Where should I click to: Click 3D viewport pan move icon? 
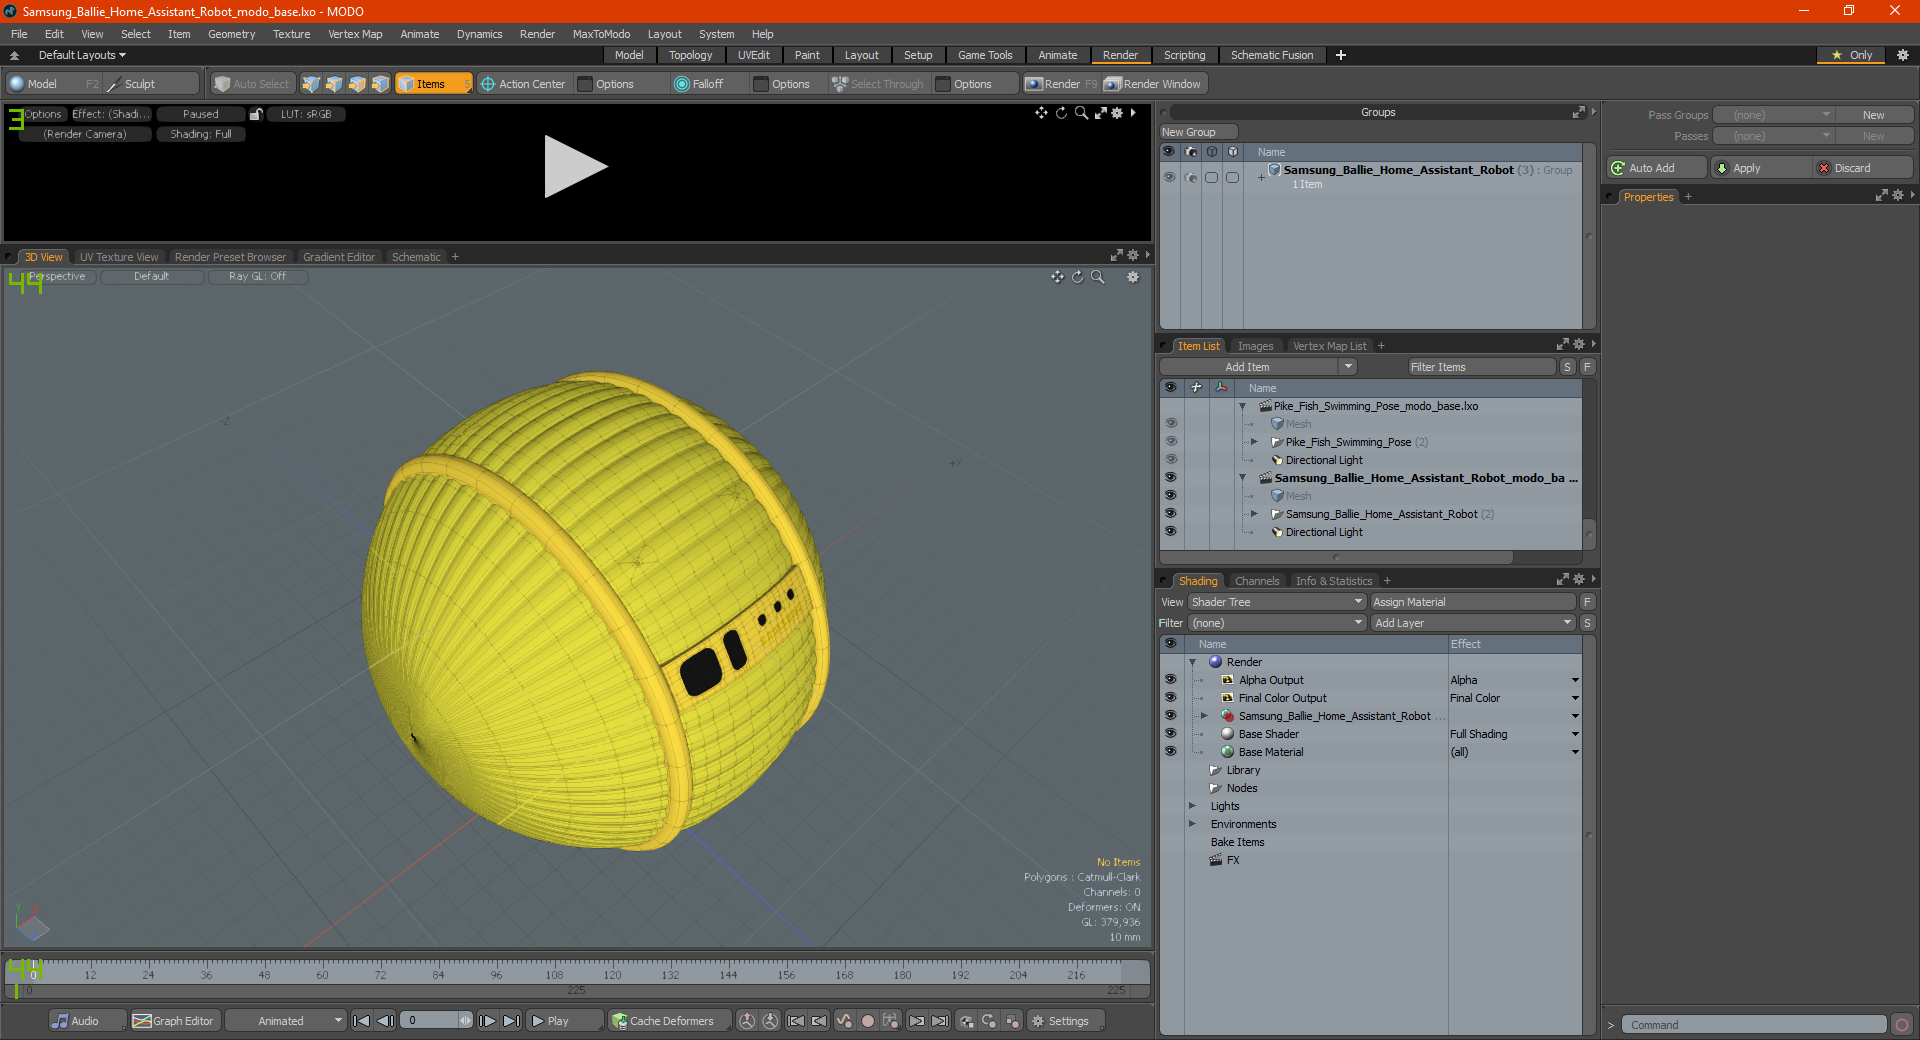(x=1057, y=277)
